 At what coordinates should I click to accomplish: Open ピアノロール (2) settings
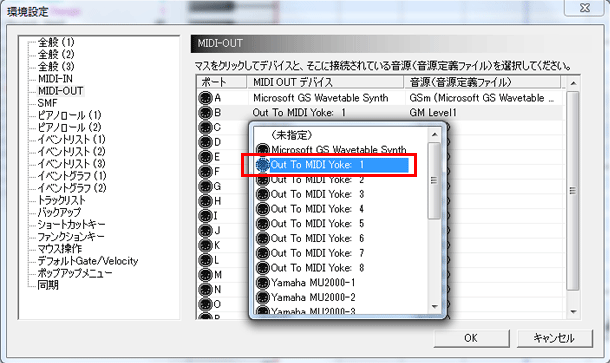69,127
